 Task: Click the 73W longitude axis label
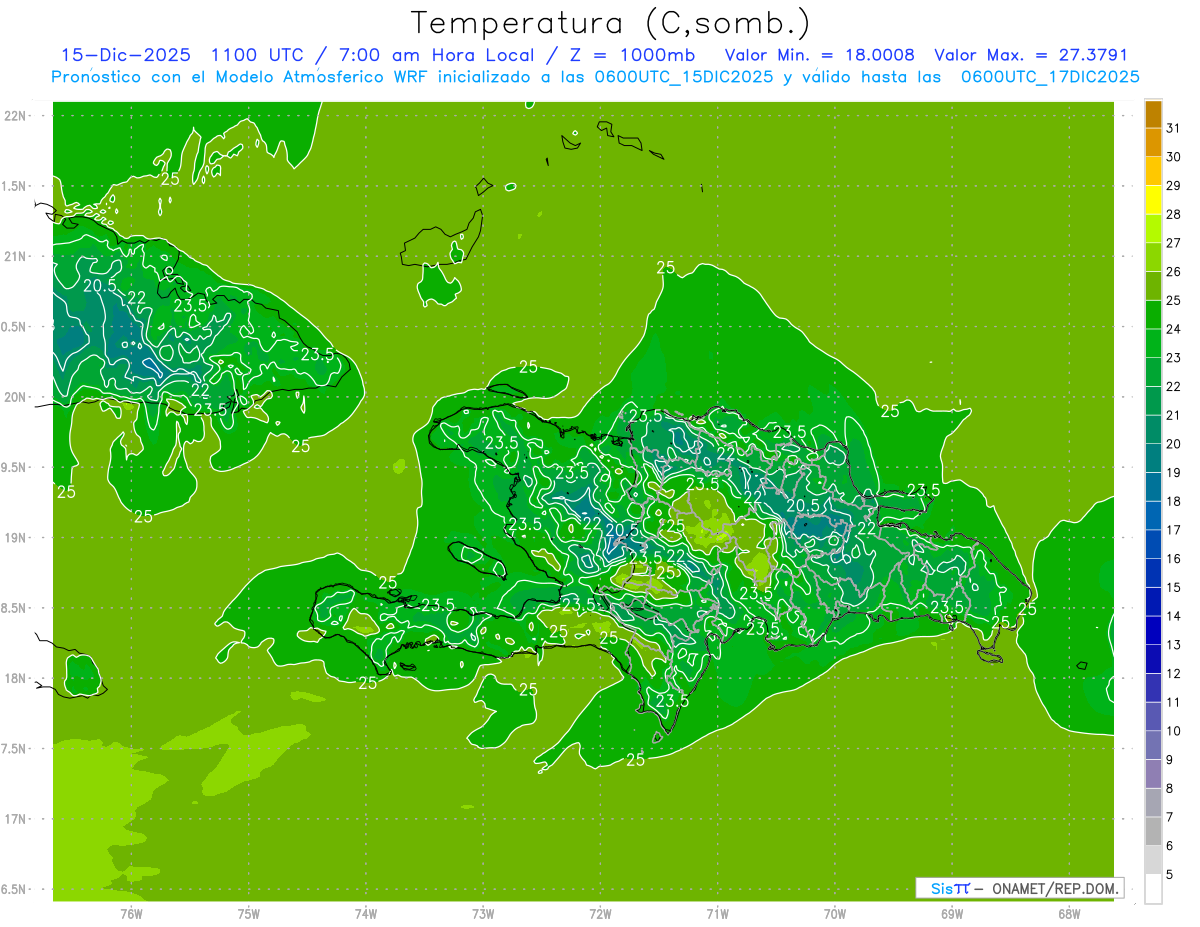pyautogui.click(x=483, y=913)
